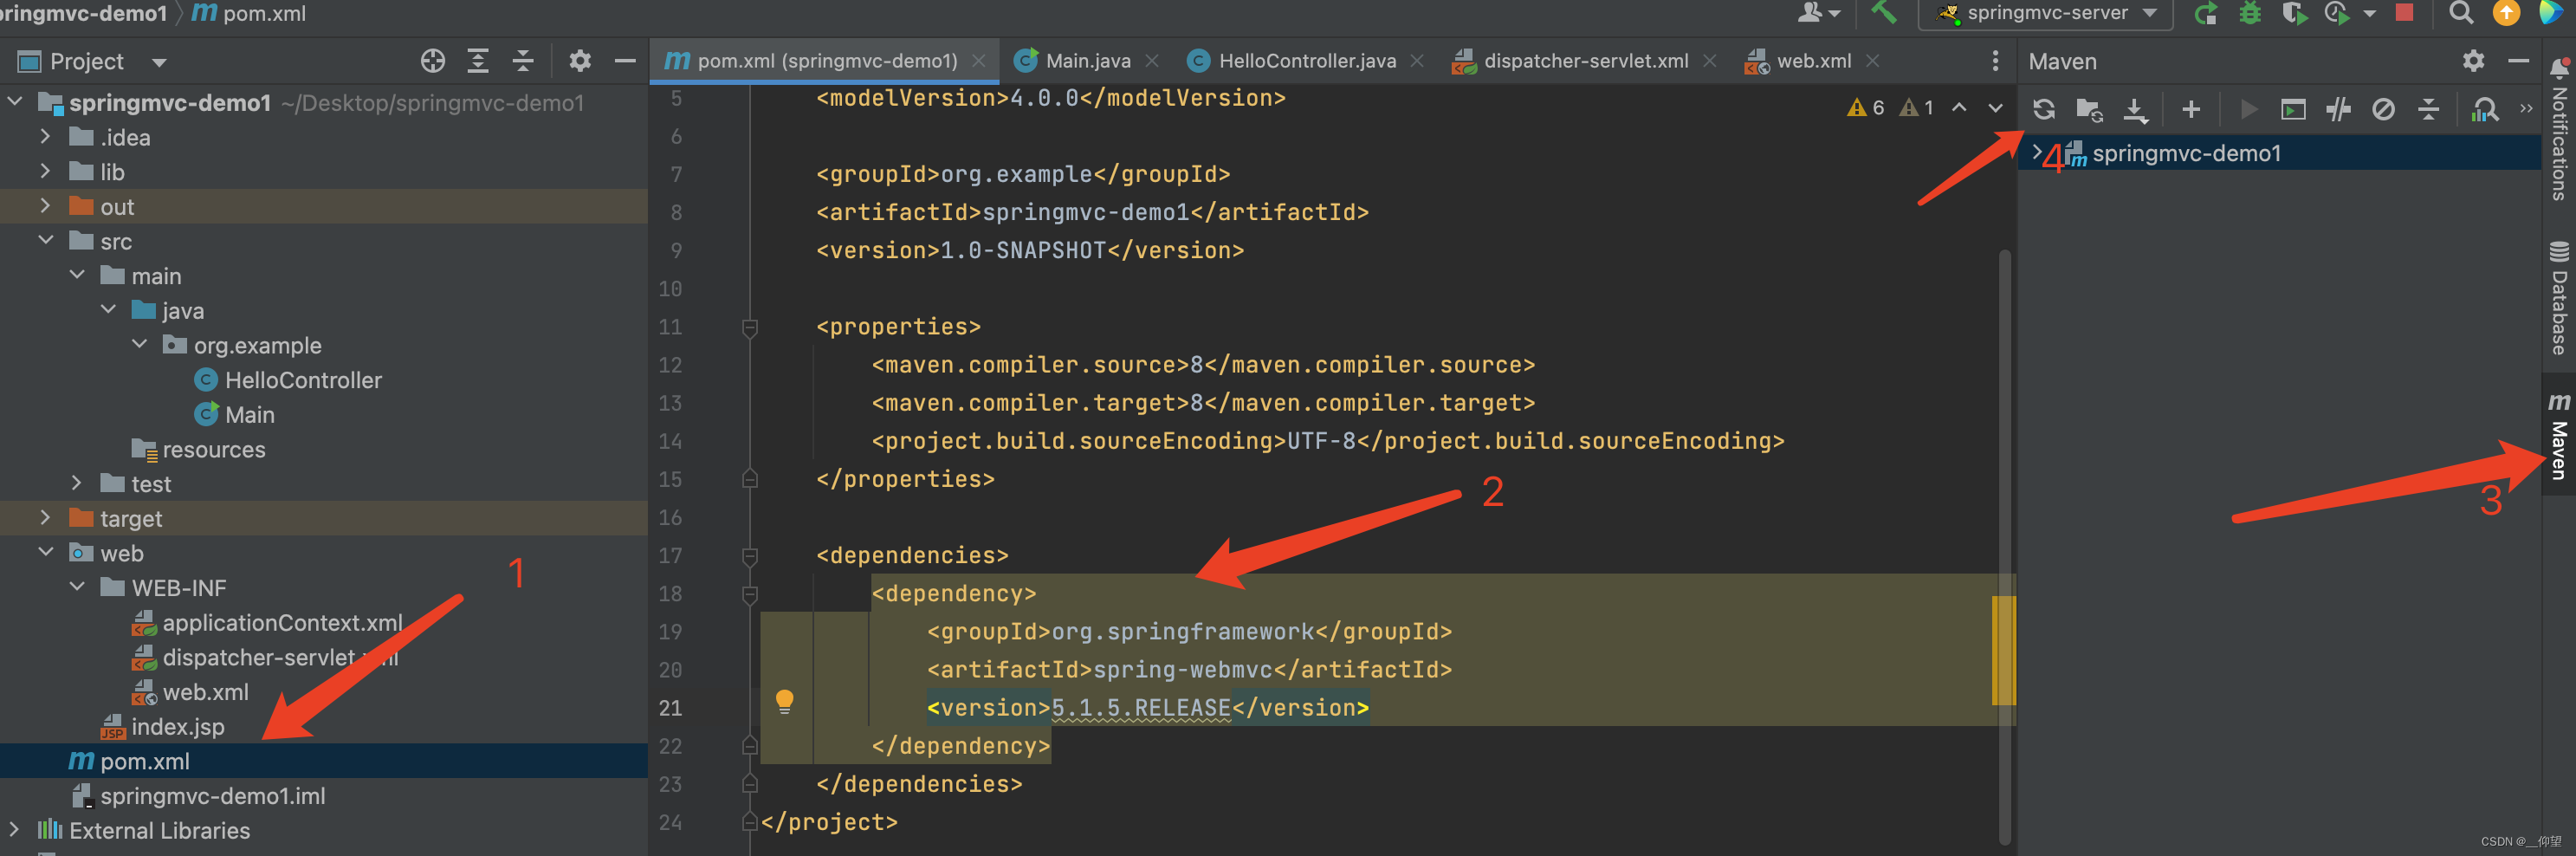Open Project panel settings gear
The image size is (2576, 856).
tap(579, 61)
